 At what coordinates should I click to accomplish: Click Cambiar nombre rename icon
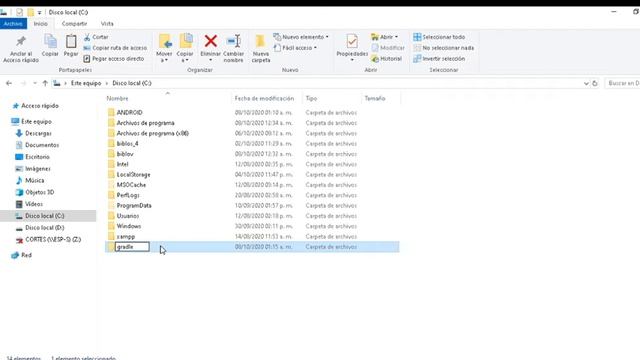233,49
